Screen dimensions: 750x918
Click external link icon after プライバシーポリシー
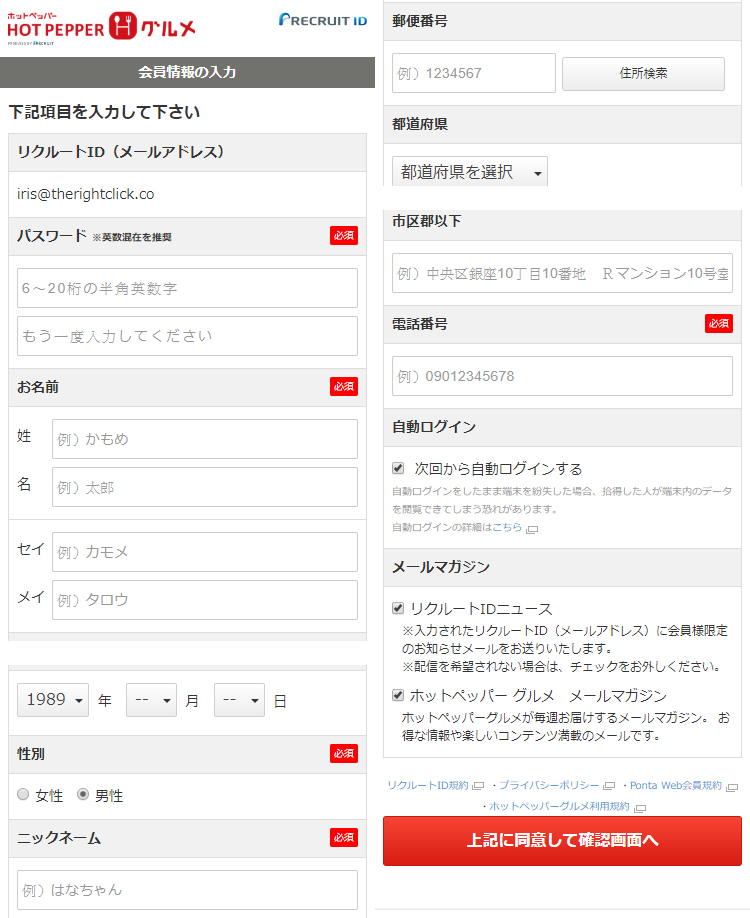click(x=609, y=786)
